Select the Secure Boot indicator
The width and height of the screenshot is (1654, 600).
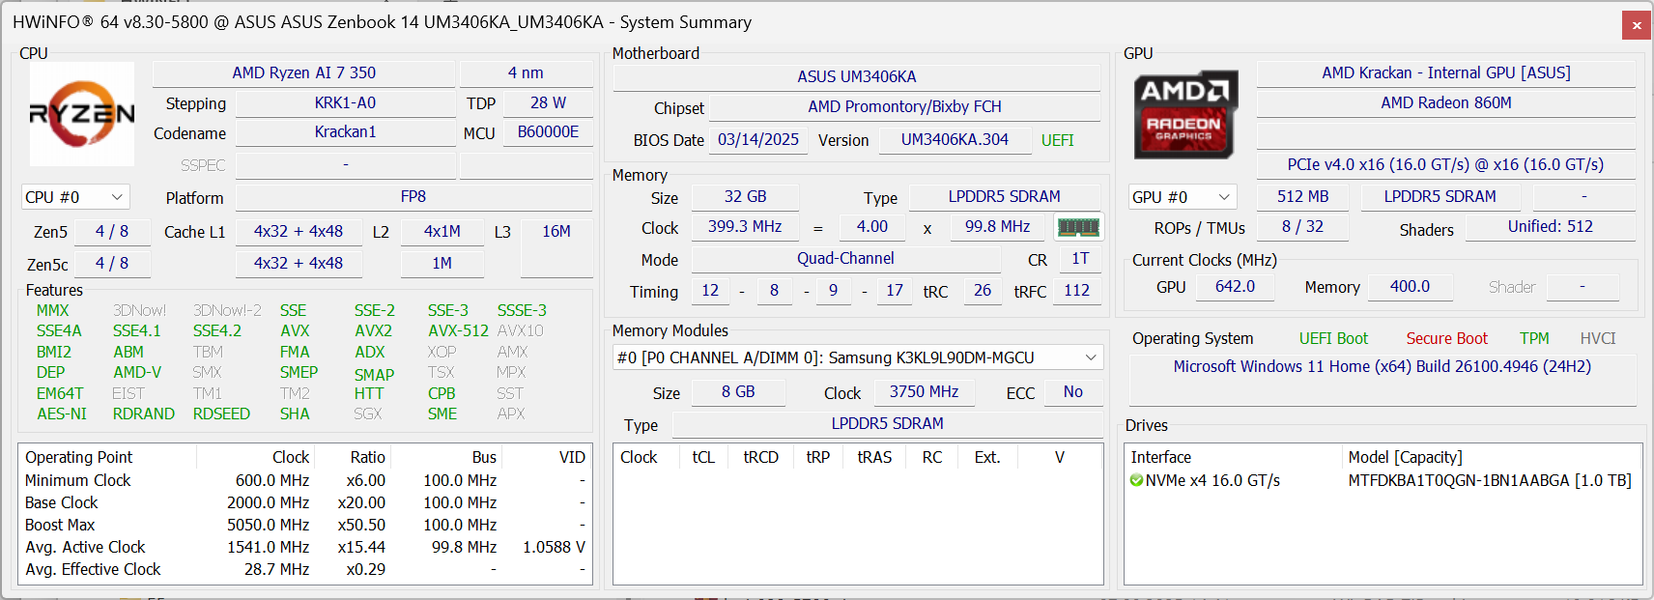[x=1446, y=339]
